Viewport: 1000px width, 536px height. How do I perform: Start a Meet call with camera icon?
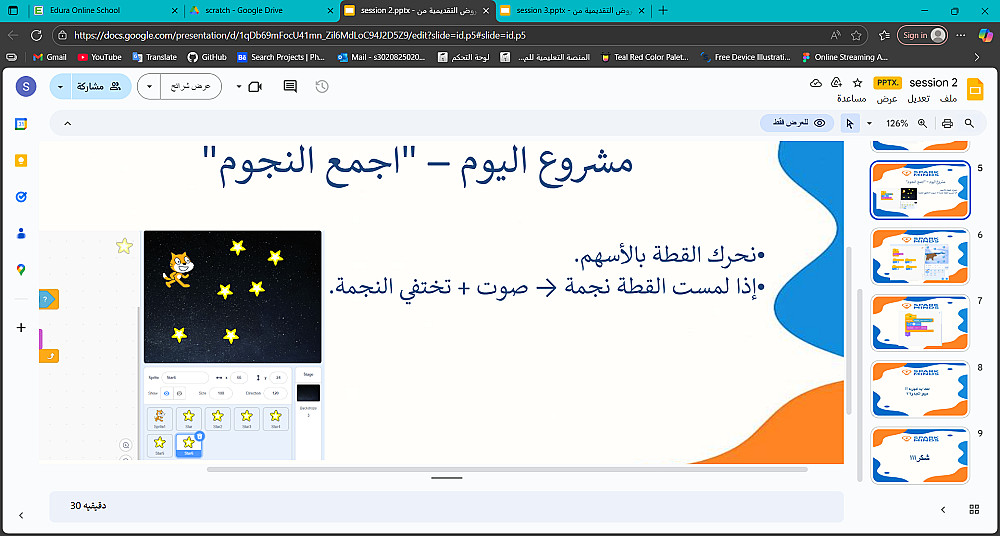(255, 86)
